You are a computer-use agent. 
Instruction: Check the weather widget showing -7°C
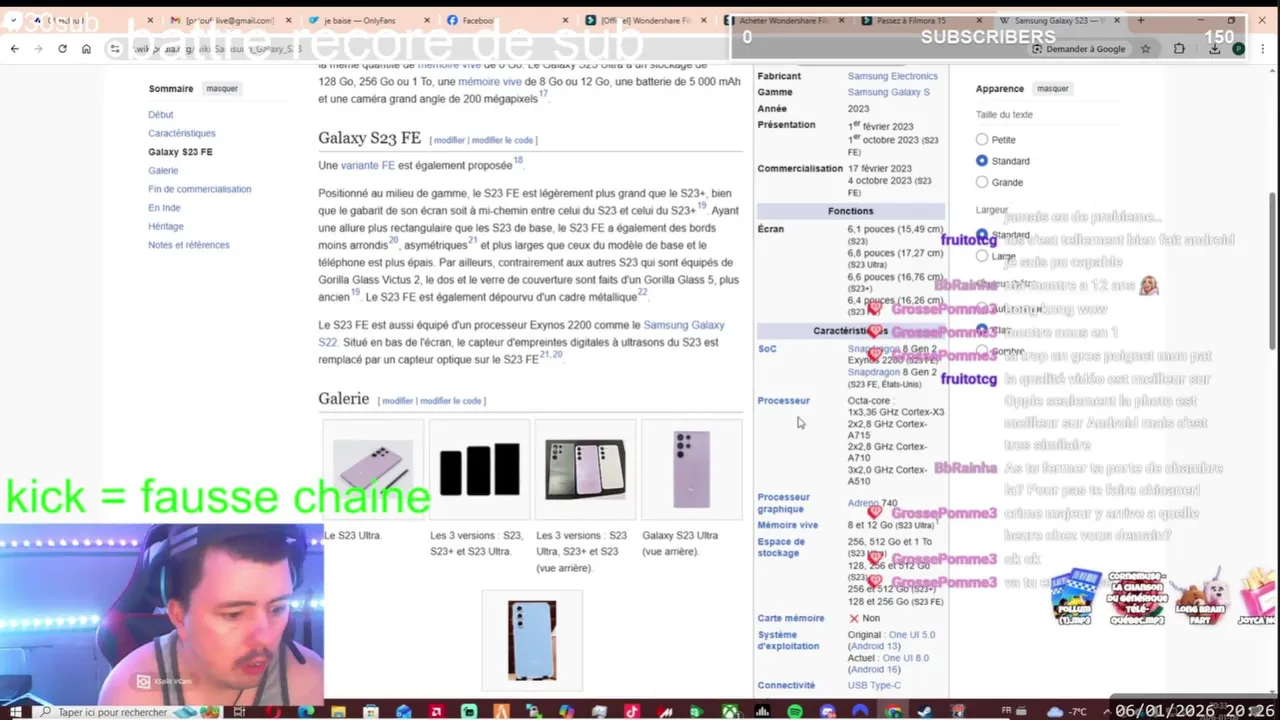(1066, 711)
